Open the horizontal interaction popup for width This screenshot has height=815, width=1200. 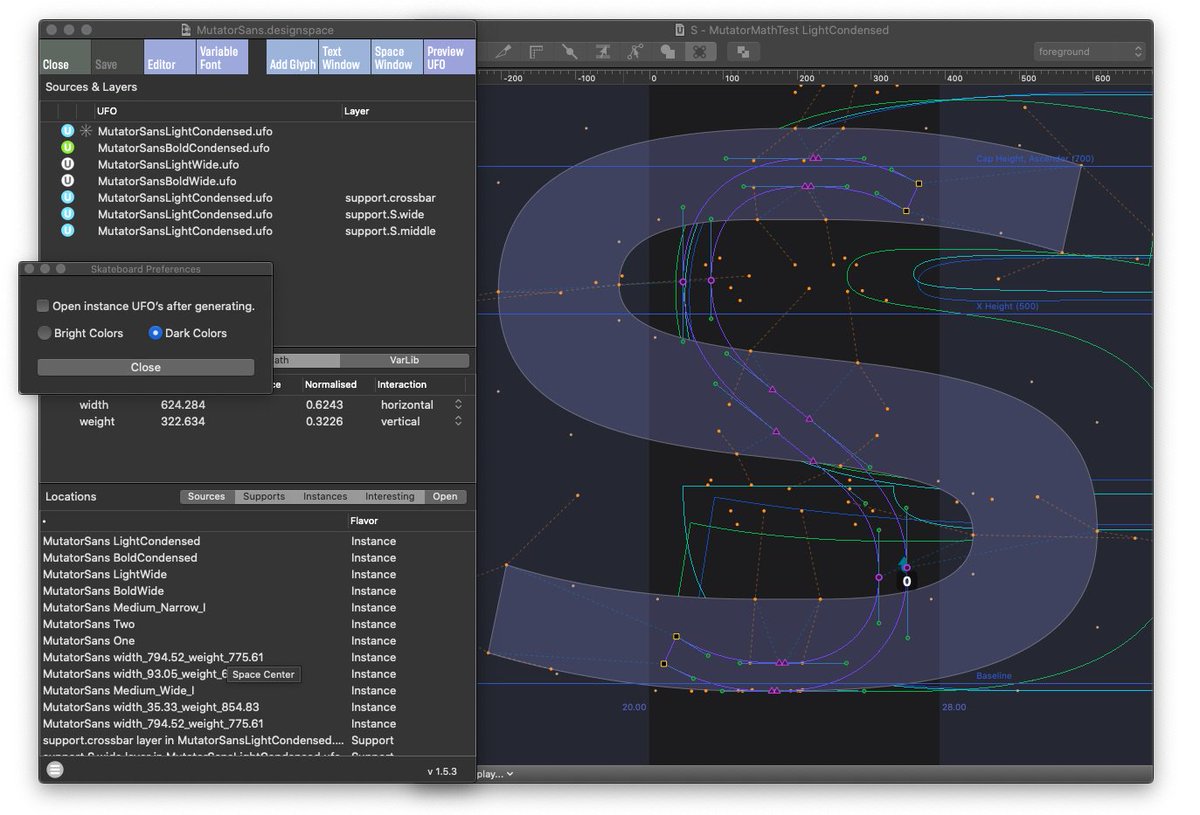[x=420, y=405]
